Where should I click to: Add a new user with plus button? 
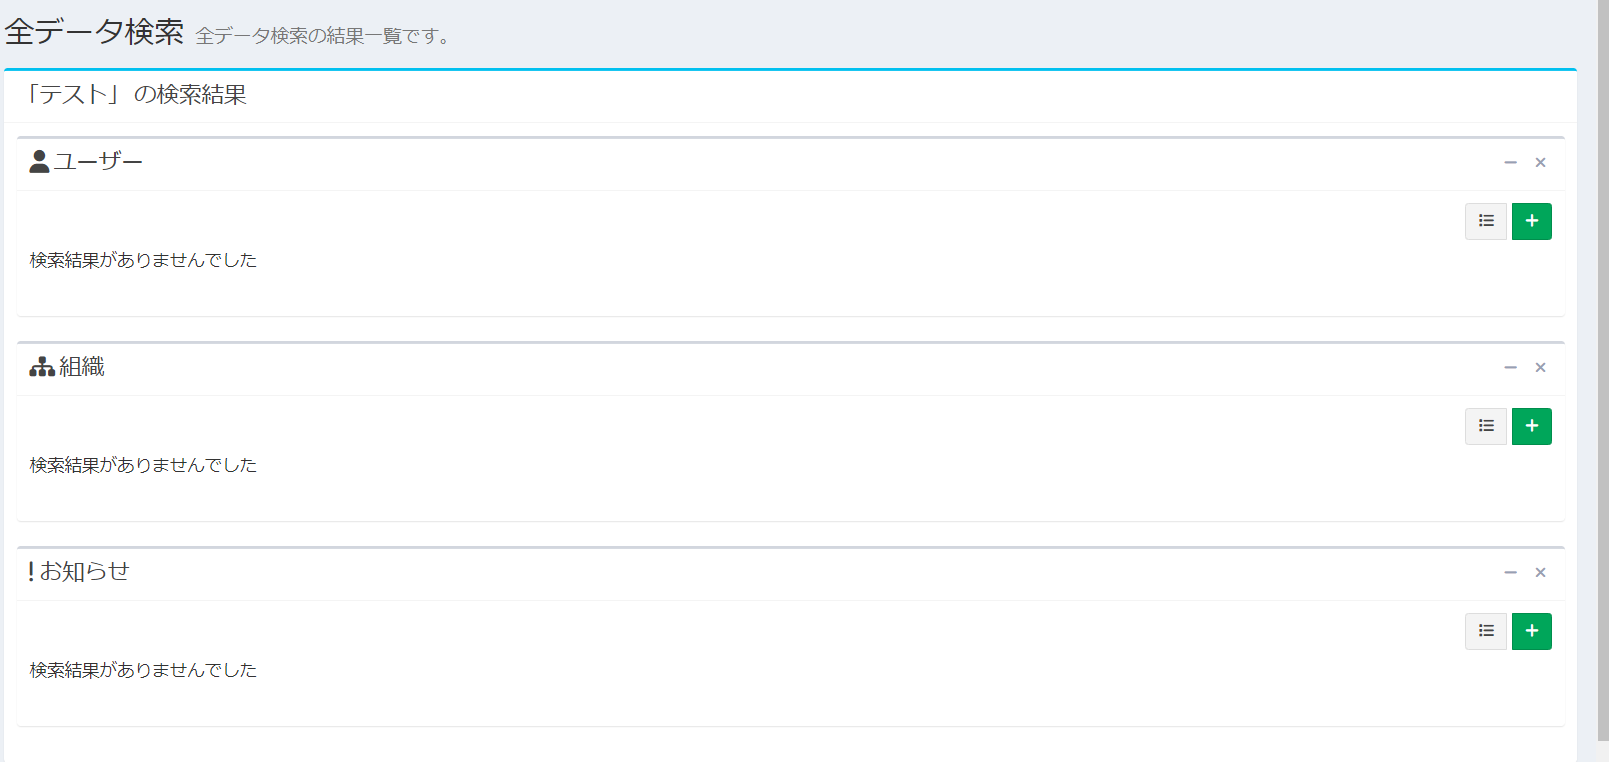click(x=1531, y=221)
